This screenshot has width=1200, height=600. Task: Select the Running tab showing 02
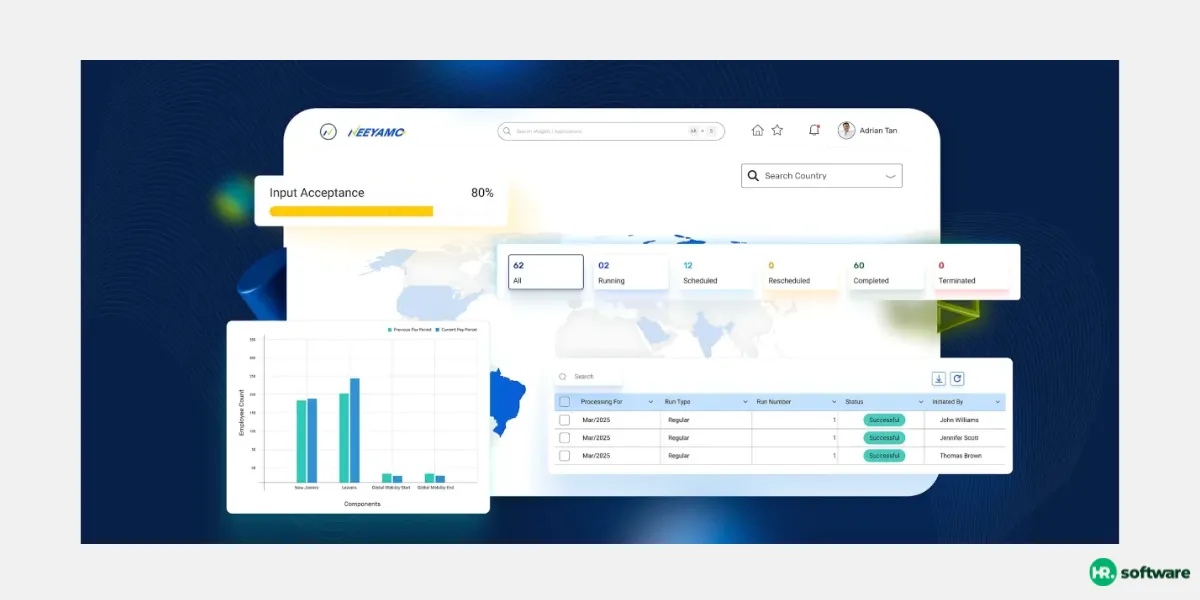coord(630,272)
